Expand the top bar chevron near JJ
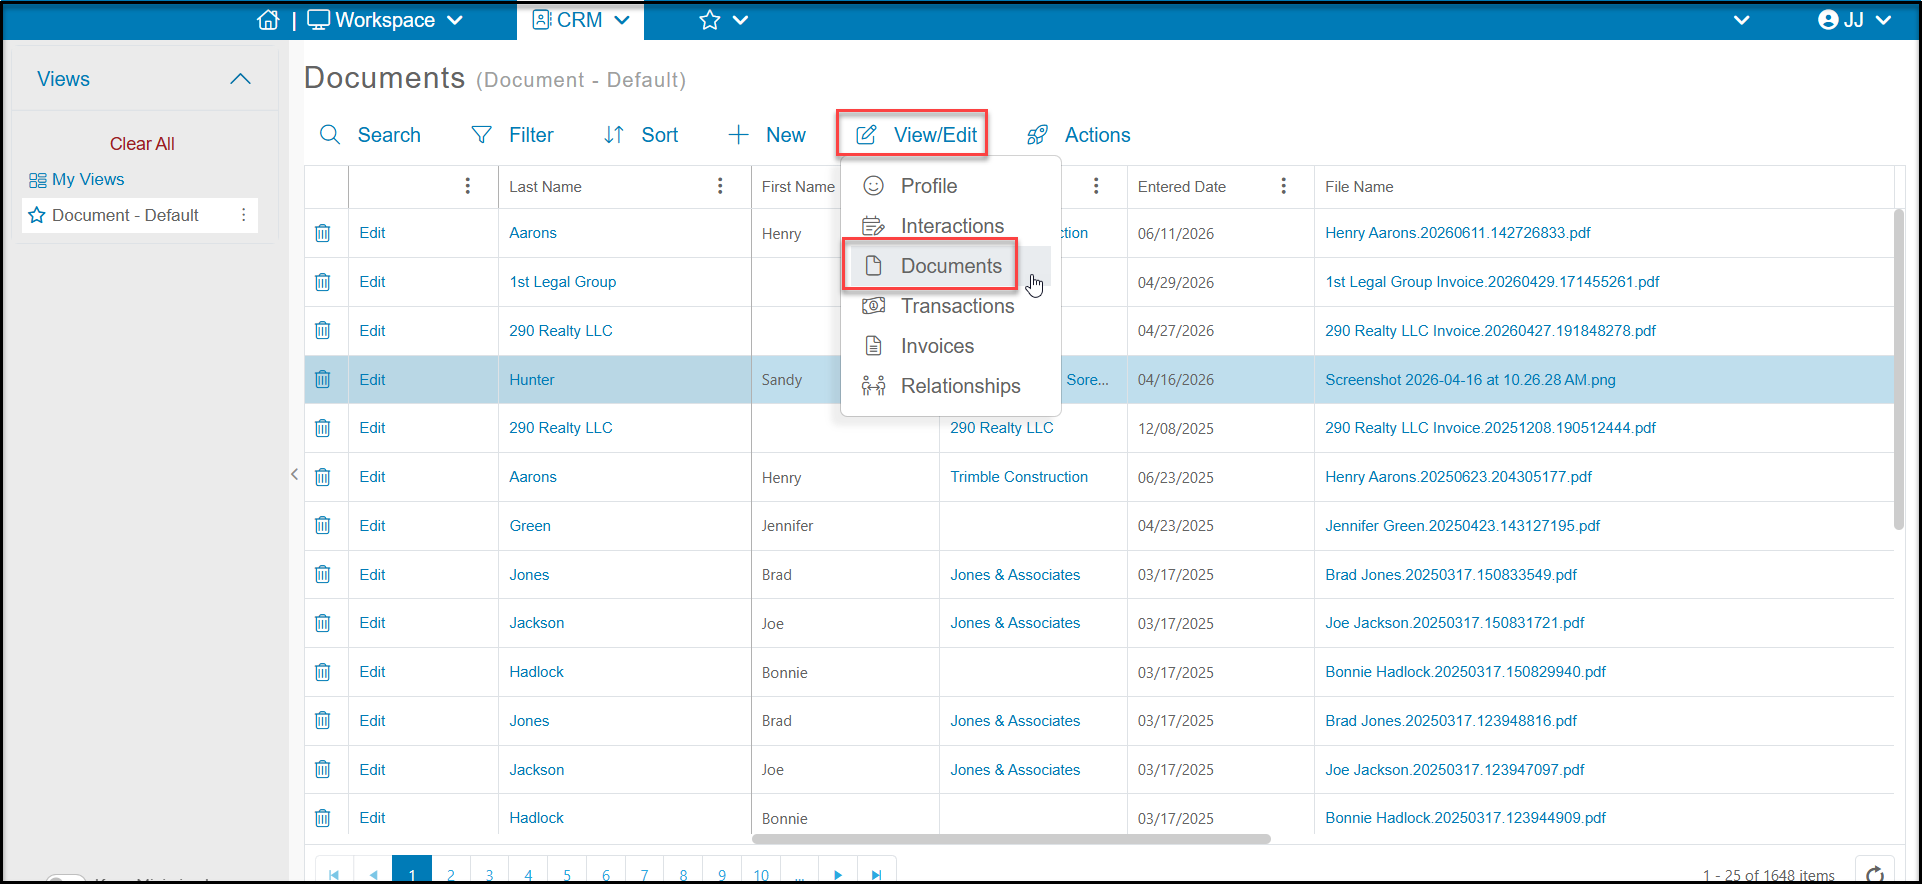 (1741, 20)
